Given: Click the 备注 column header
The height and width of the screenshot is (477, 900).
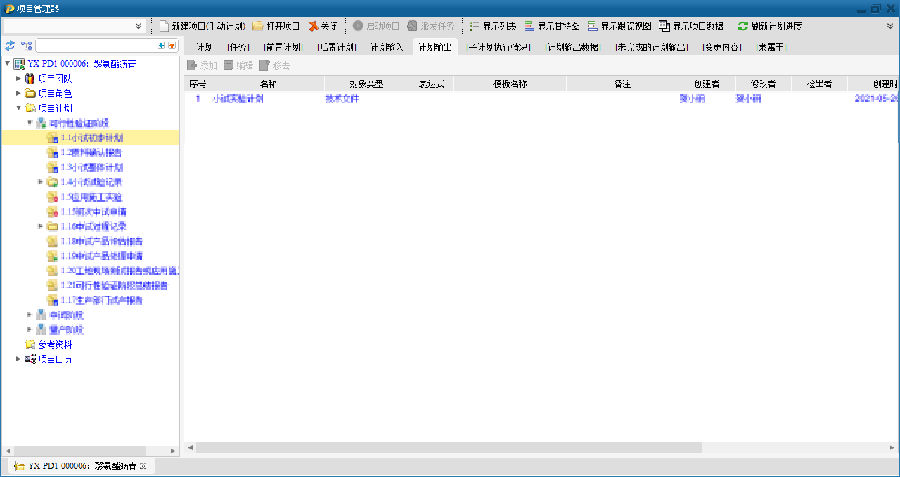Looking at the screenshot, I should (622, 84).
